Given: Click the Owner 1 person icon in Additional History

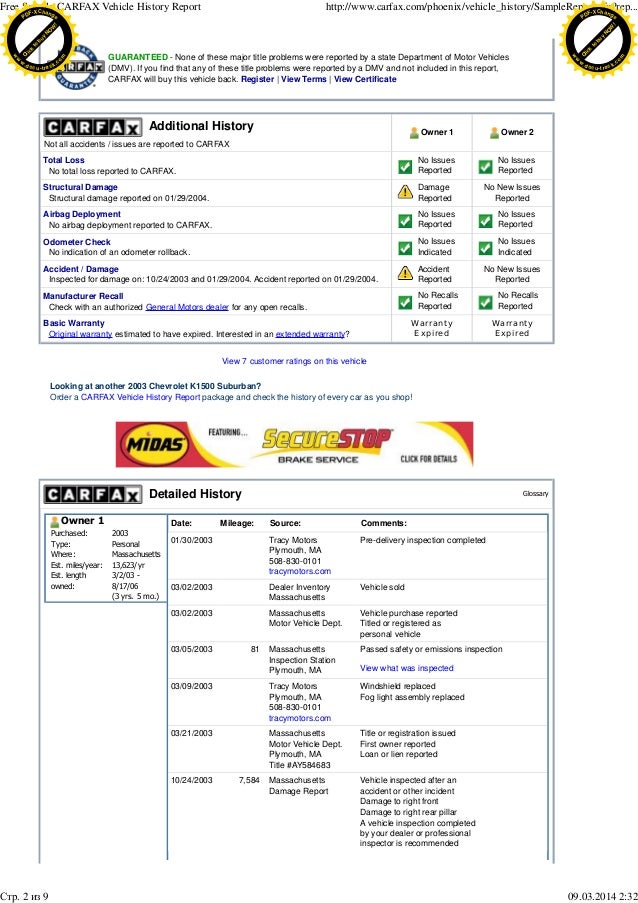Looking at the screenshot, I should pyautogui.click(x=413, y=132).
